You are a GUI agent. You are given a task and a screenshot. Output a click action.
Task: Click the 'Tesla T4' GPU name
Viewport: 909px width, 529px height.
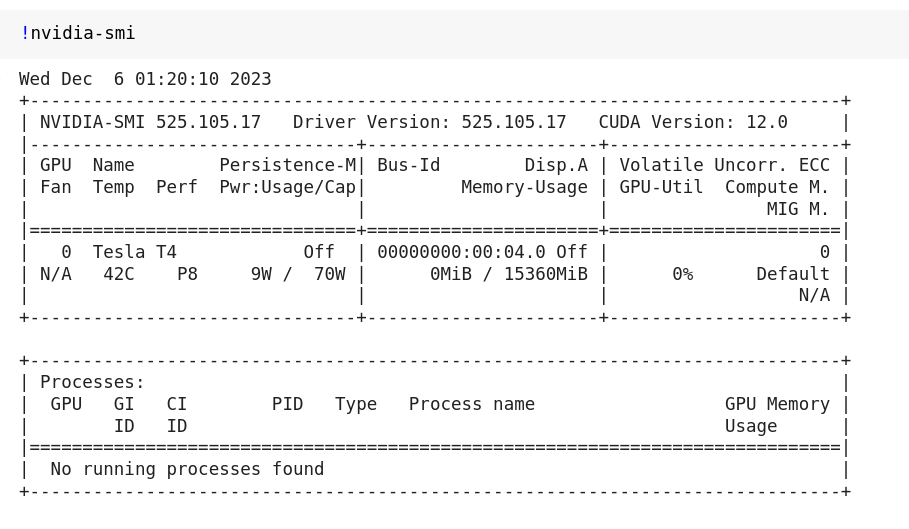tap(134, 252)
